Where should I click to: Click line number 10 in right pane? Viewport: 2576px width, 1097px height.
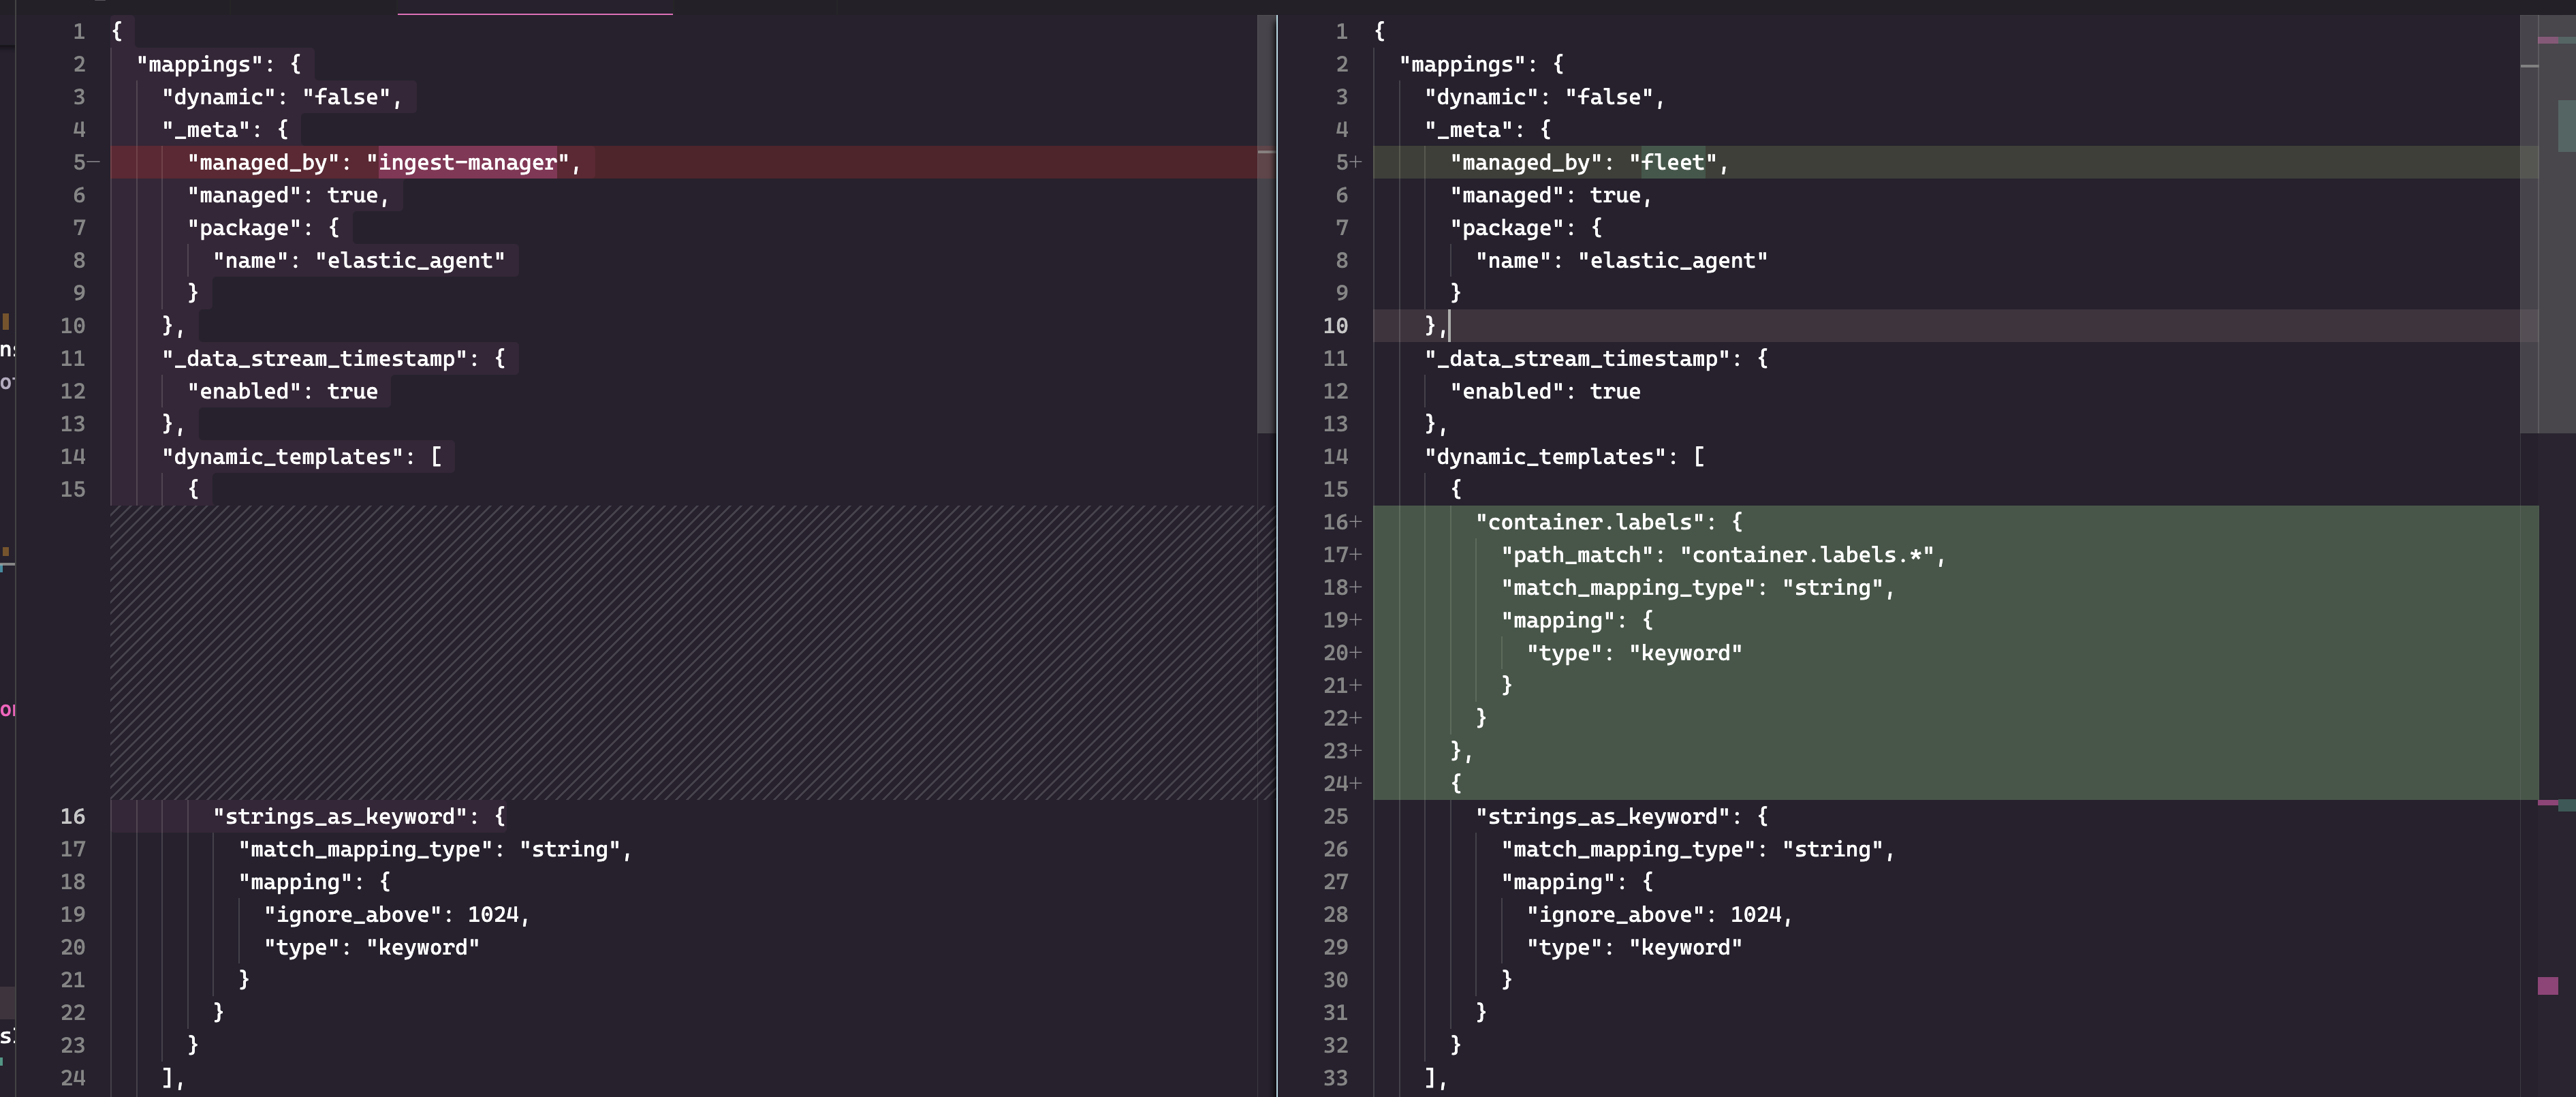click(x=1337, y=325)
